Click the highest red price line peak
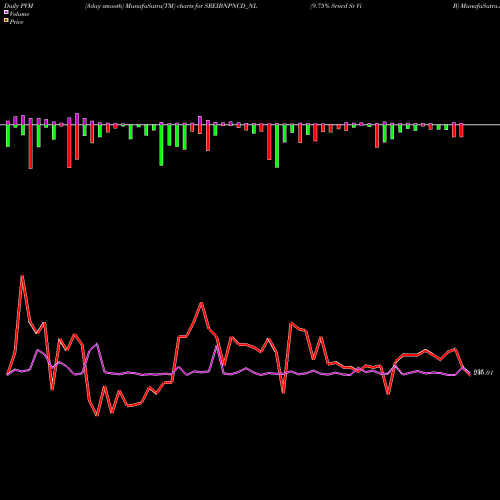This screenshot has width=500, height=500. coord(22,276)
